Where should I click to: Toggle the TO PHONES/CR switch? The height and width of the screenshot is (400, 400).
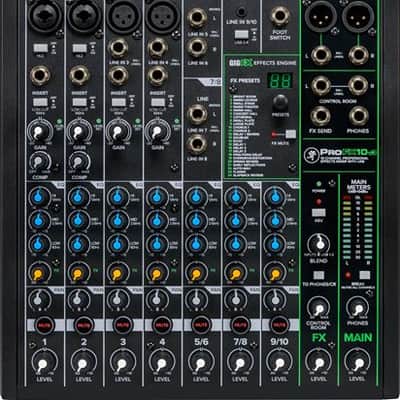pyautogui.click(x=319, y=275)
